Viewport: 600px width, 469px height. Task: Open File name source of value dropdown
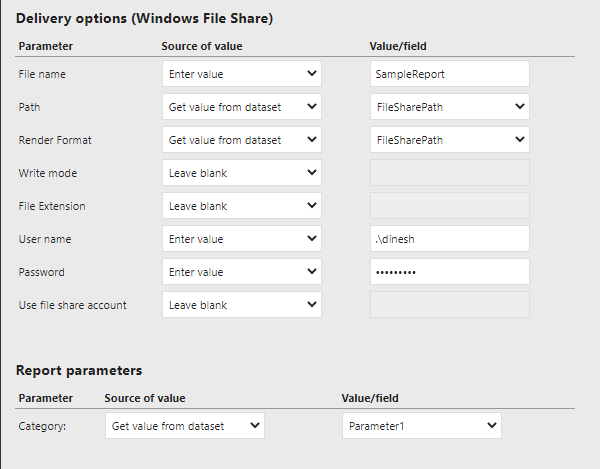click(x=241, y=74)
